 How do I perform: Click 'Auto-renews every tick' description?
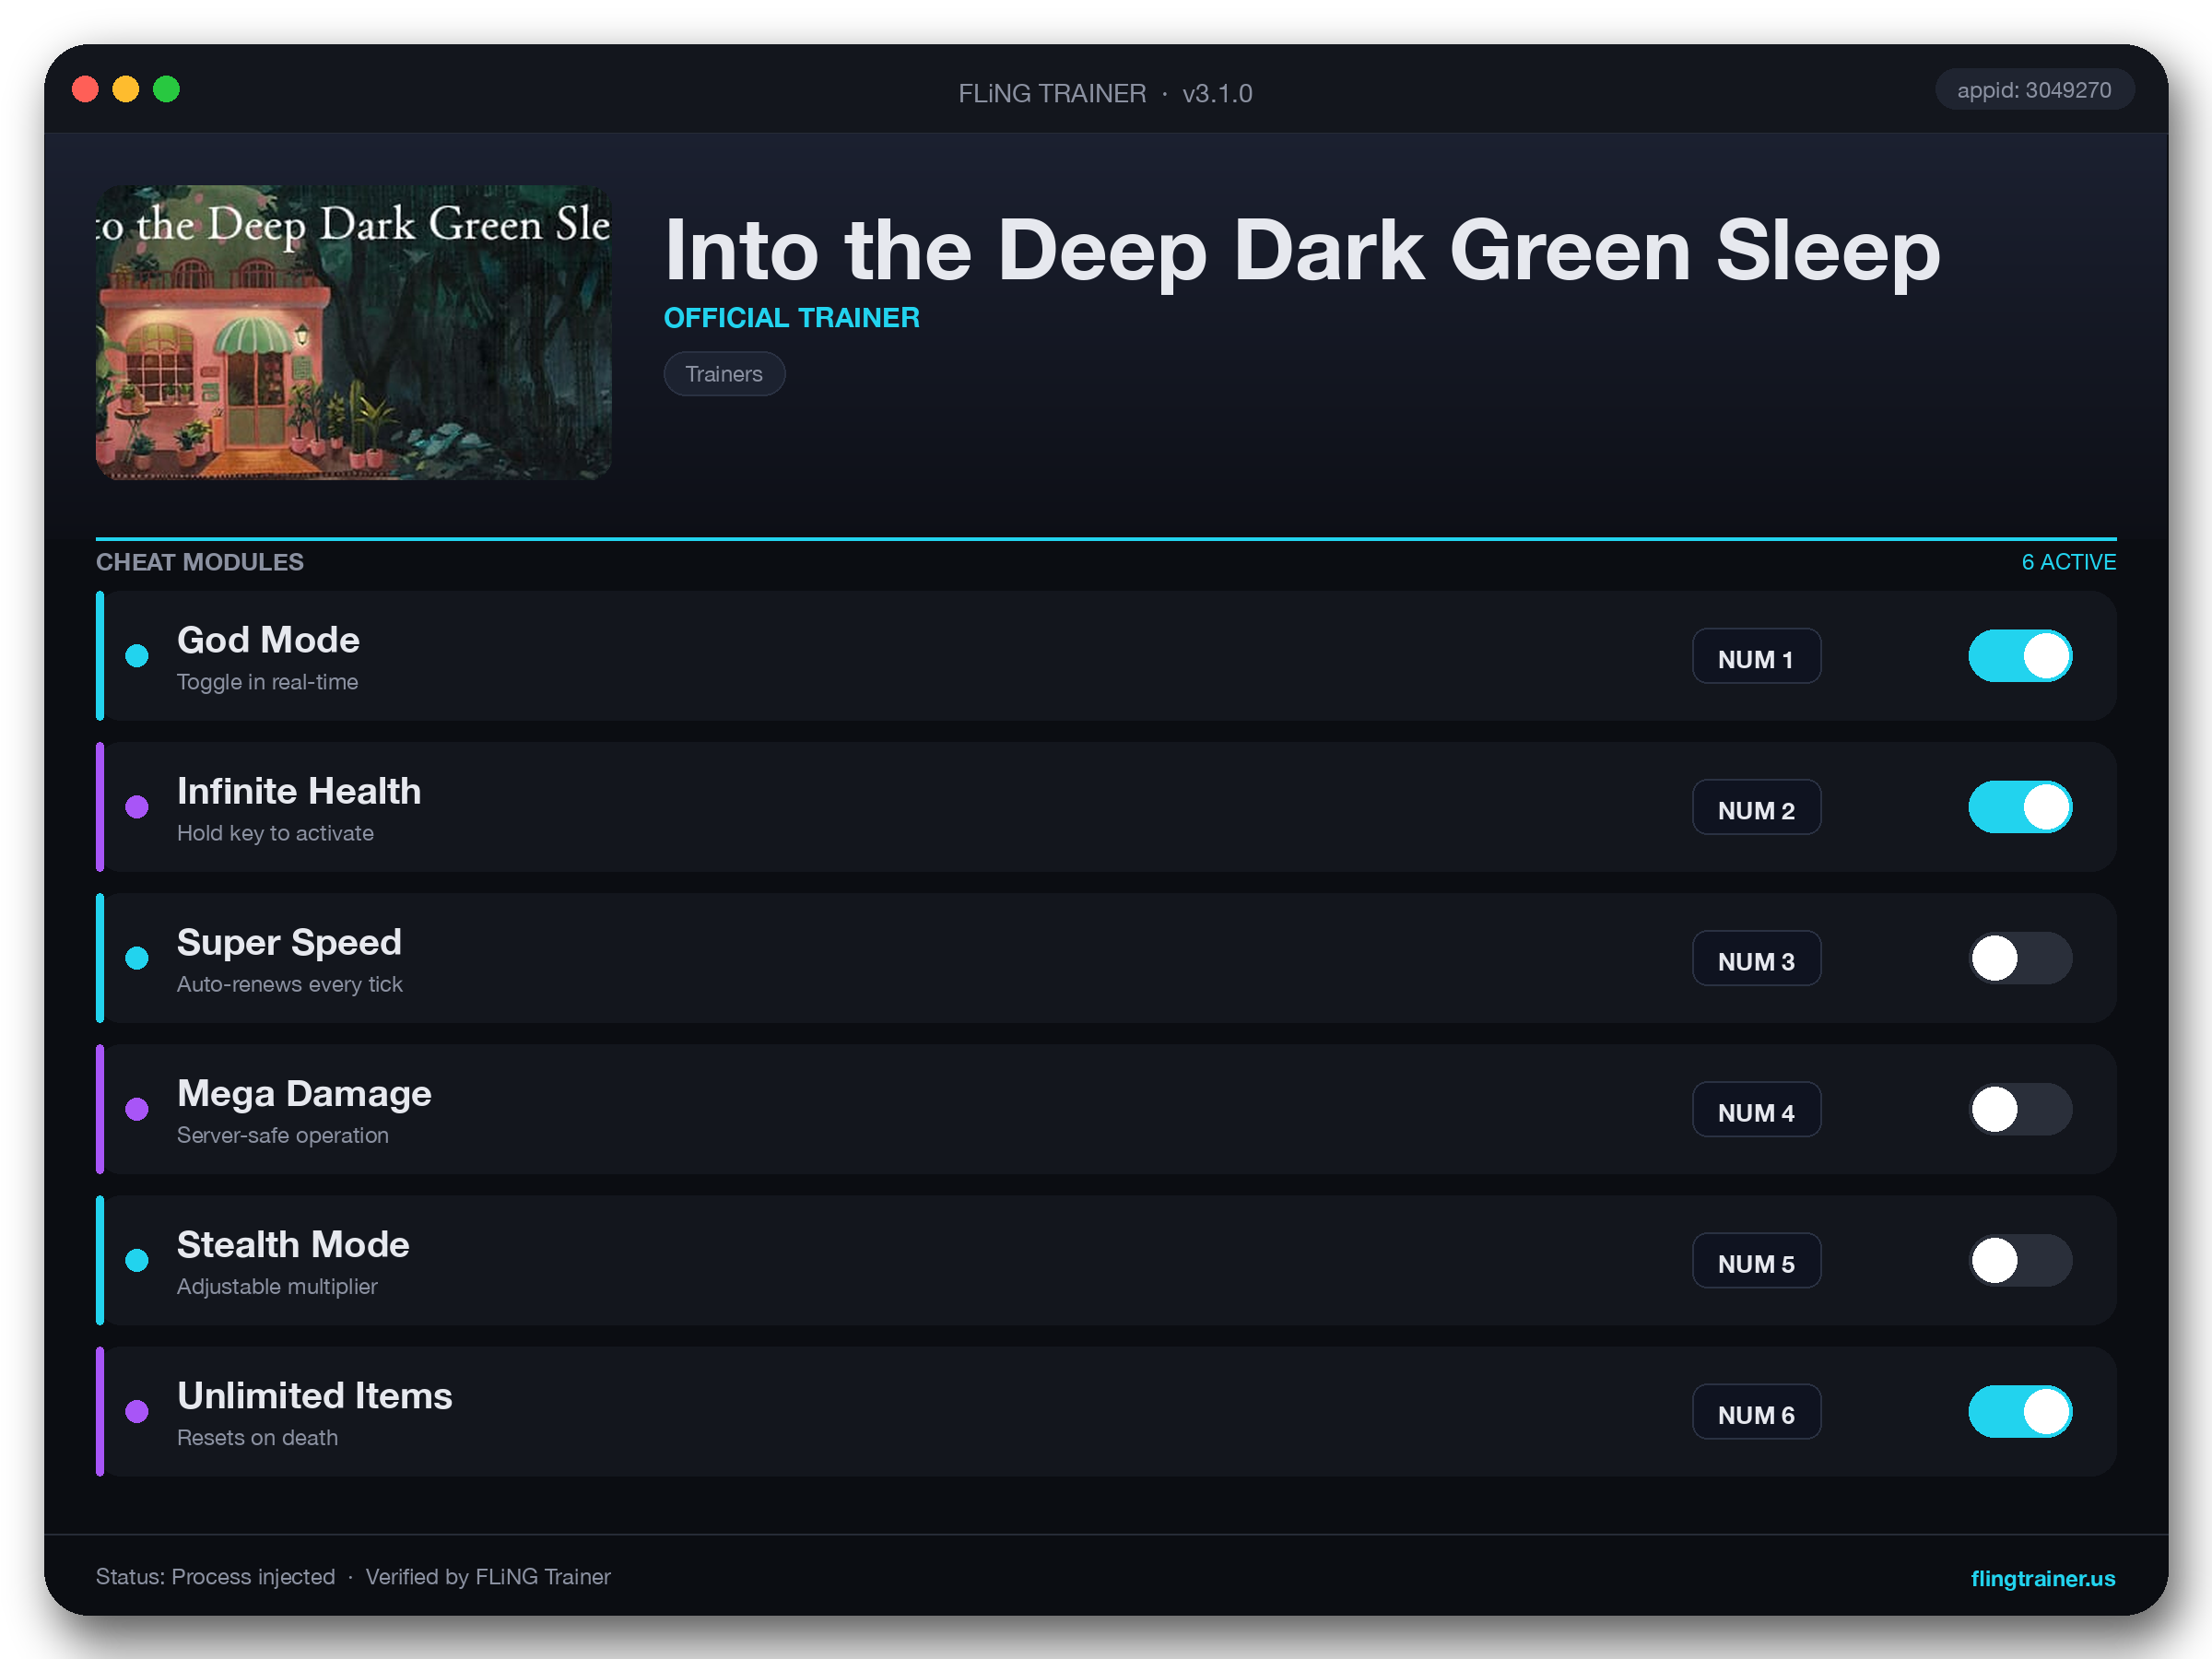pos(290,984)
